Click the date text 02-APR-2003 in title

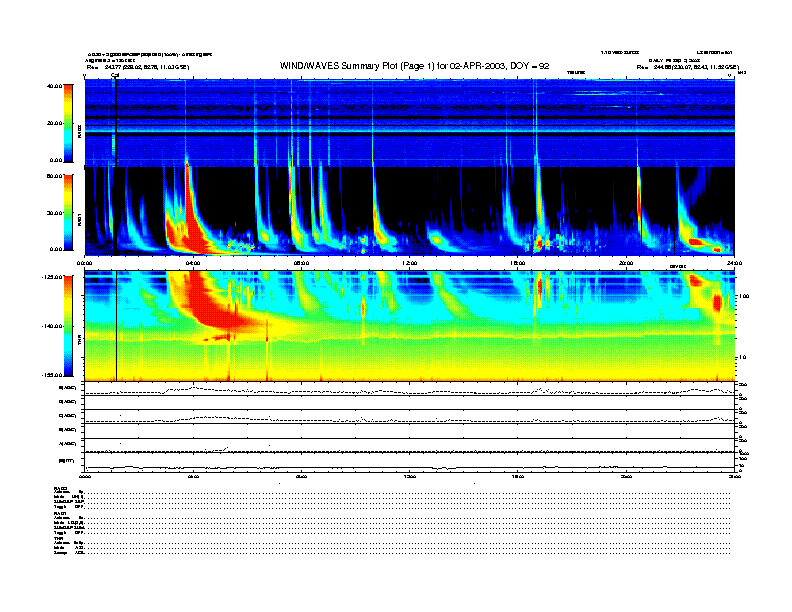tap(475, 66)
